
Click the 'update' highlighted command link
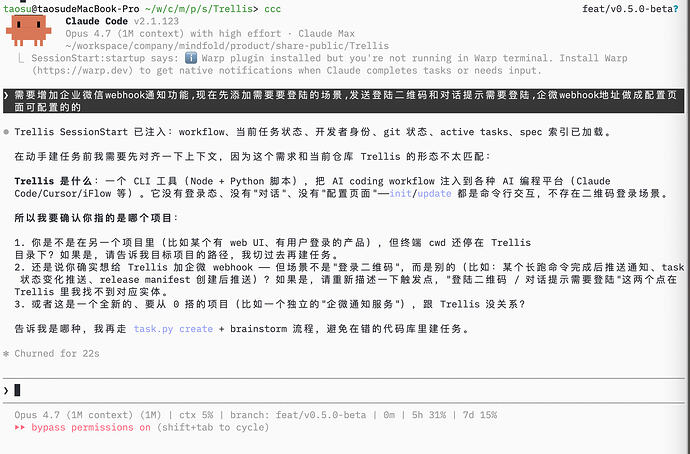pos(434,194)
